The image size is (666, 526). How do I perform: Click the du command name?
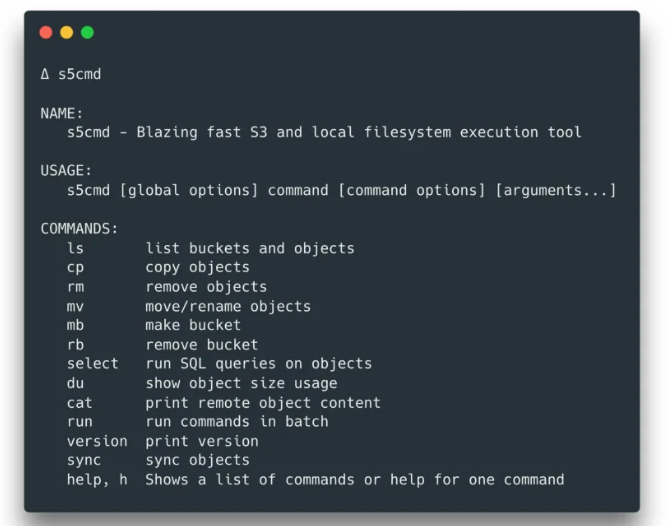75,383
